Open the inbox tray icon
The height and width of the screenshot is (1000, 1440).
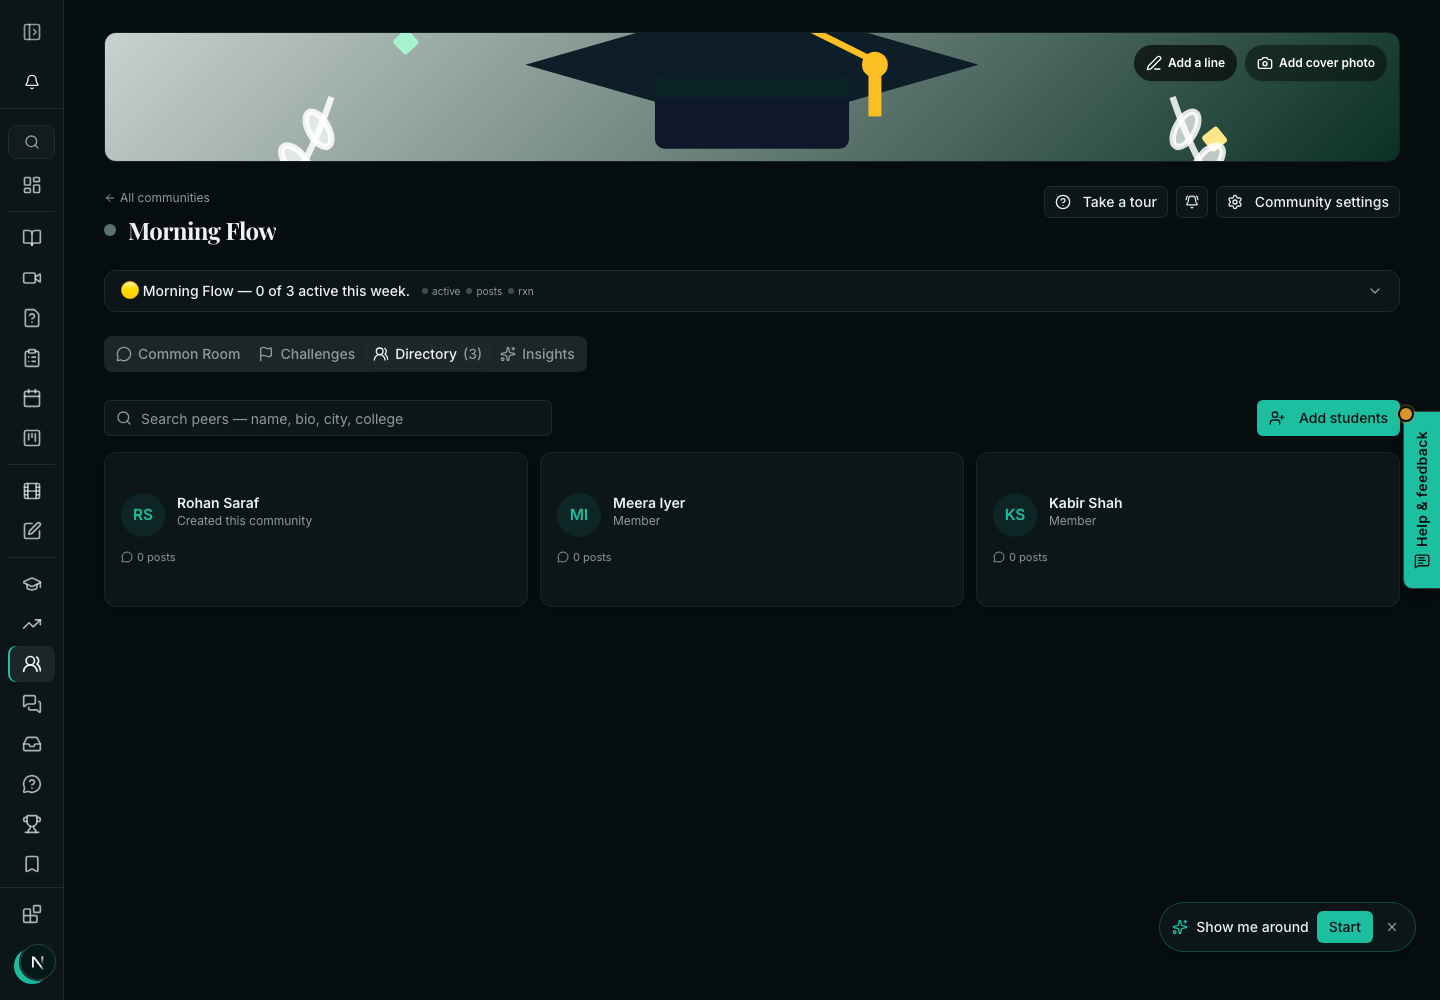click(x=32, y=744)
